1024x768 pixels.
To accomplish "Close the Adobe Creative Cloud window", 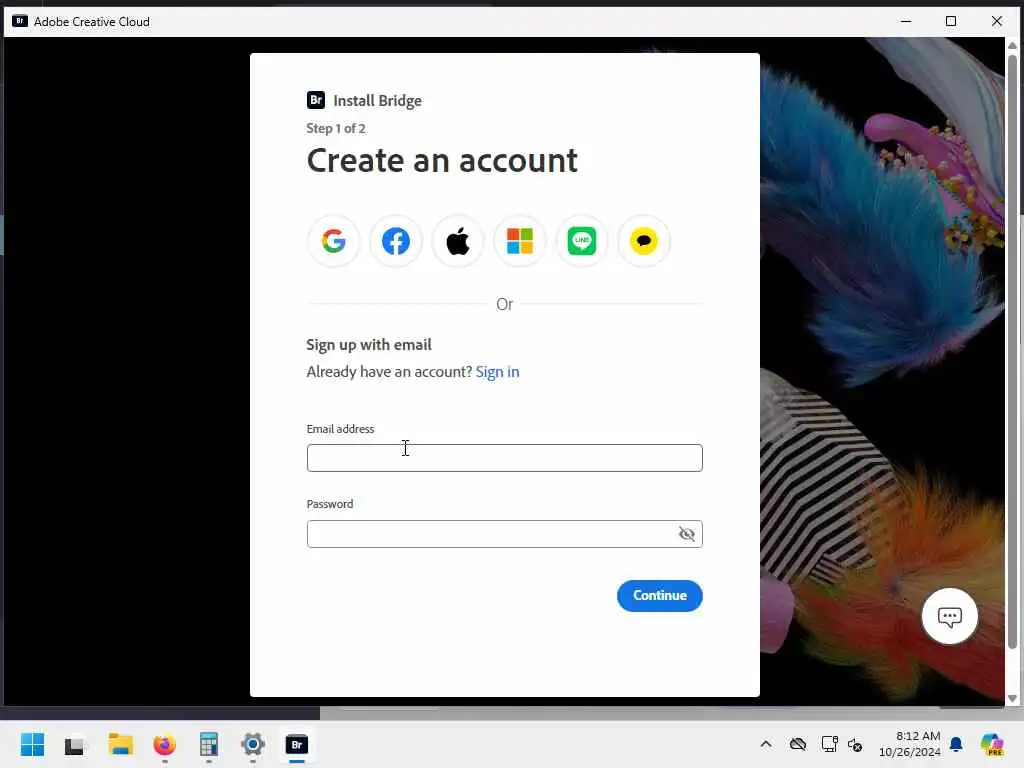I will (x=997, y=21).
